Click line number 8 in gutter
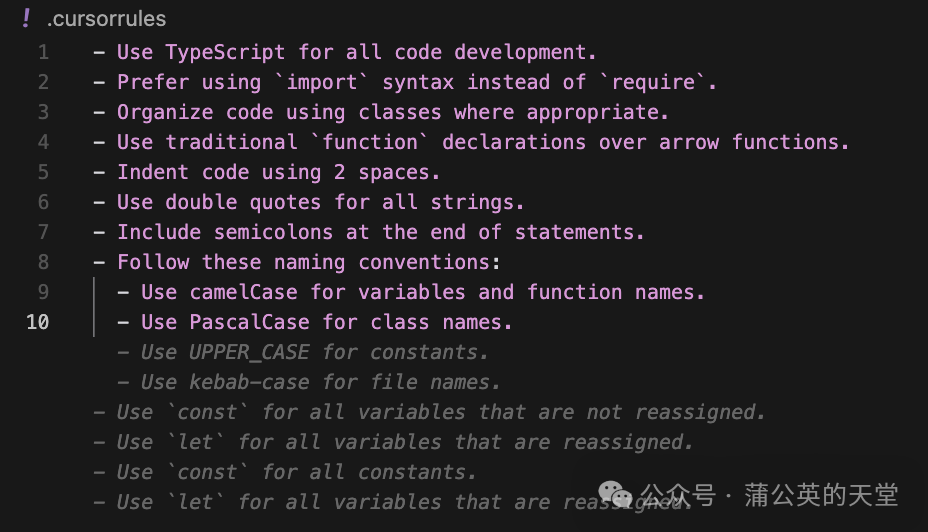This screenshot has height=532, width=928. click(x=43, y=262)
